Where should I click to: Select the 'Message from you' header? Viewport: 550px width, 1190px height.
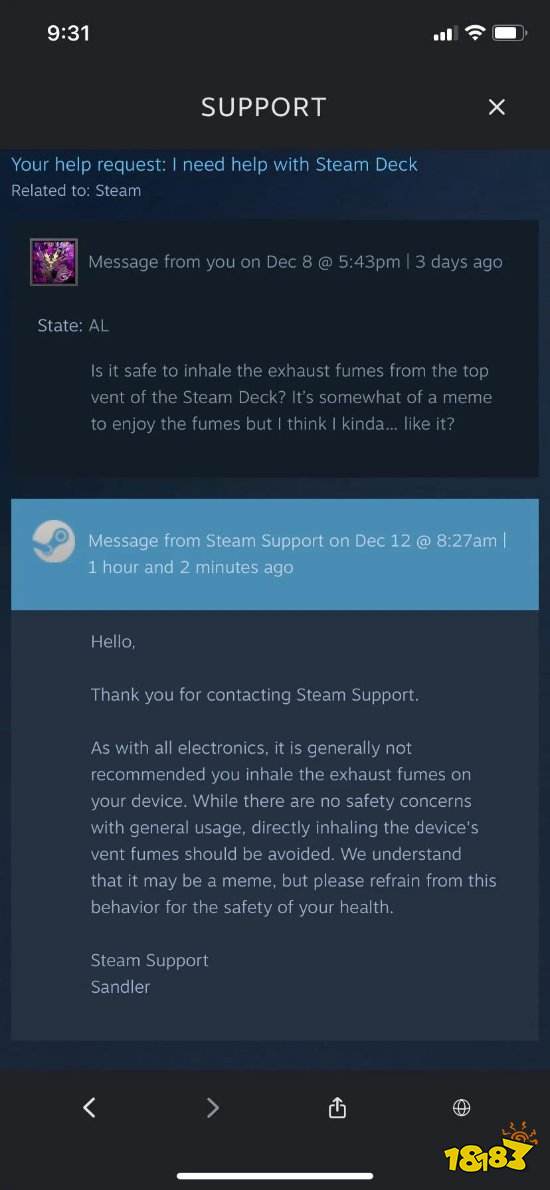[x=295, y=262]
